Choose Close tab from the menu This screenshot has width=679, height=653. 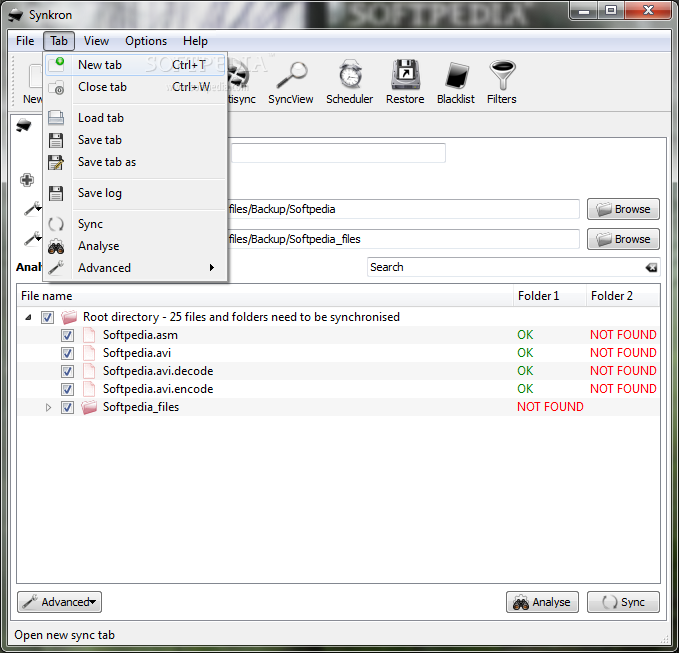135,87
